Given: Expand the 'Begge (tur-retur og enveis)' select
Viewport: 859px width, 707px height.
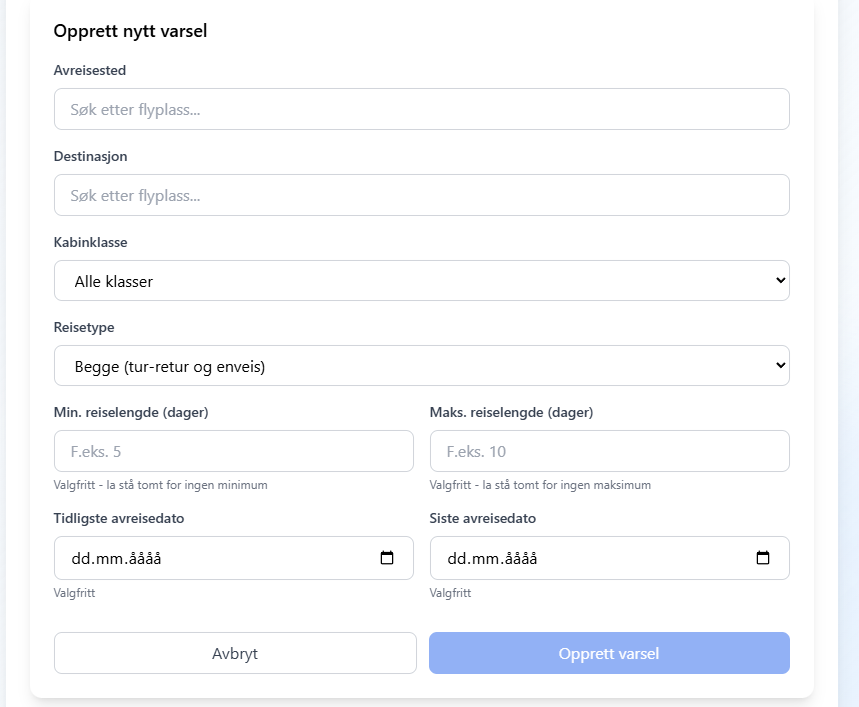Looking at the screenshot, I should tap(422, 365).
